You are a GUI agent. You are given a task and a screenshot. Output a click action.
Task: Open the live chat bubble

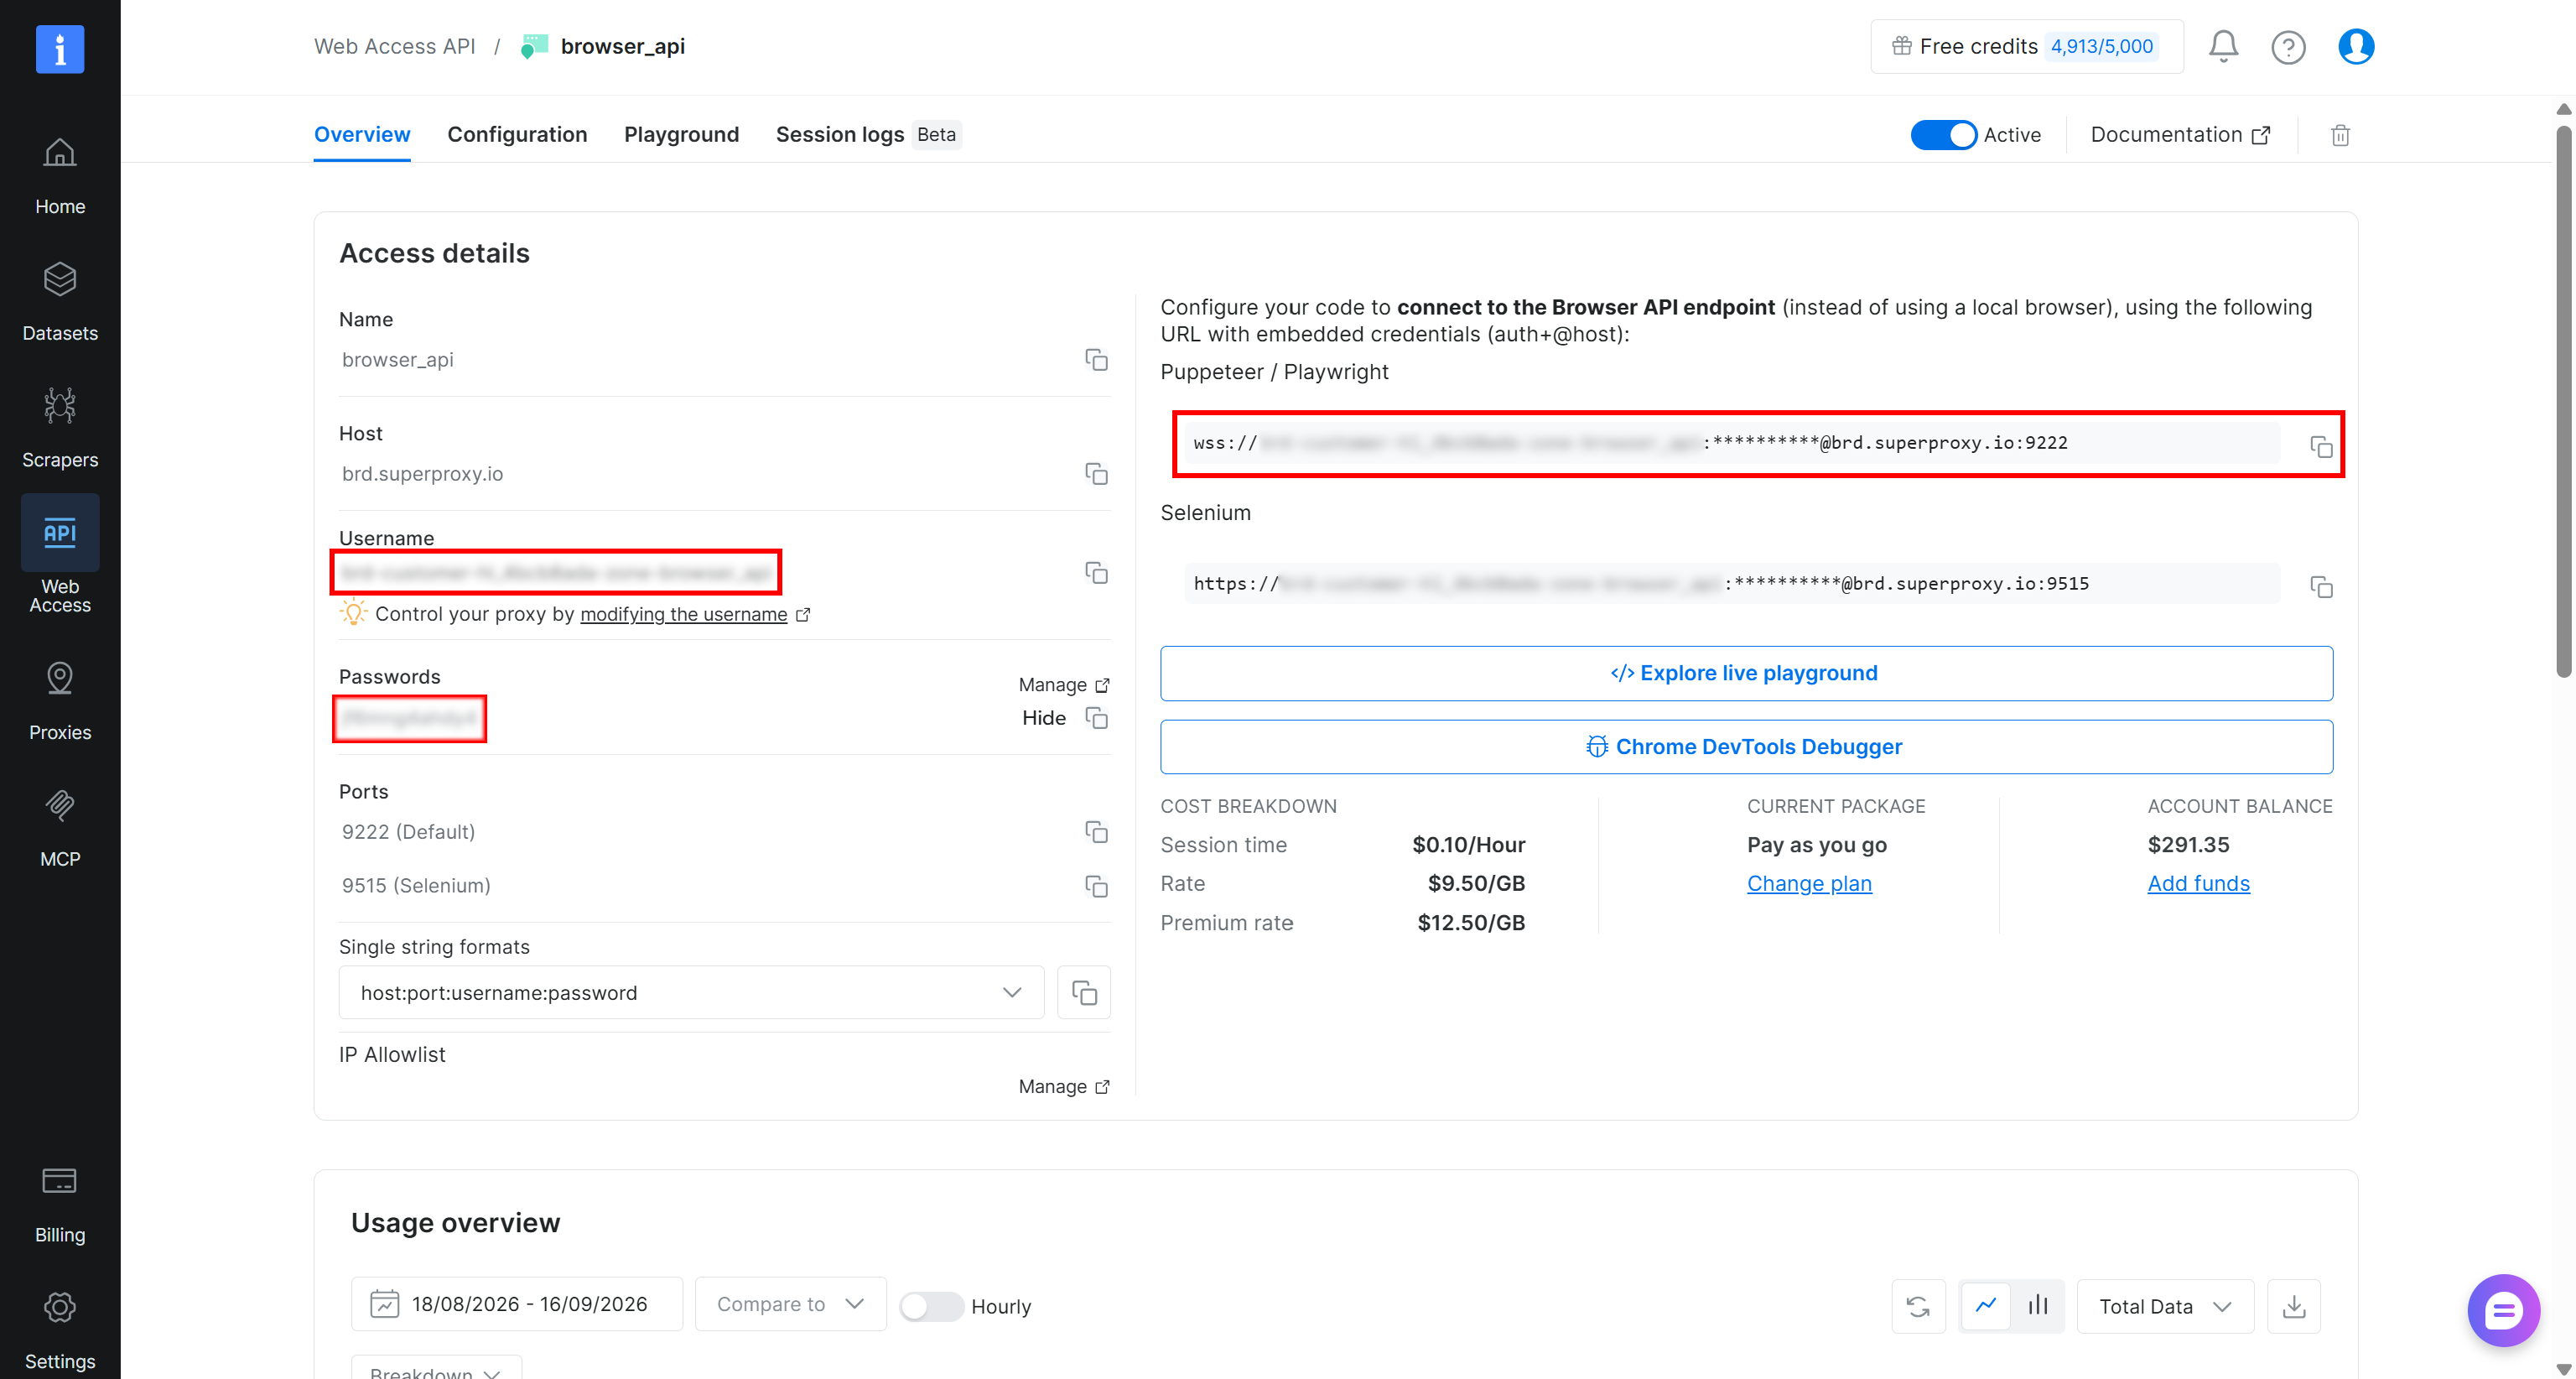click(2503, 1311)
